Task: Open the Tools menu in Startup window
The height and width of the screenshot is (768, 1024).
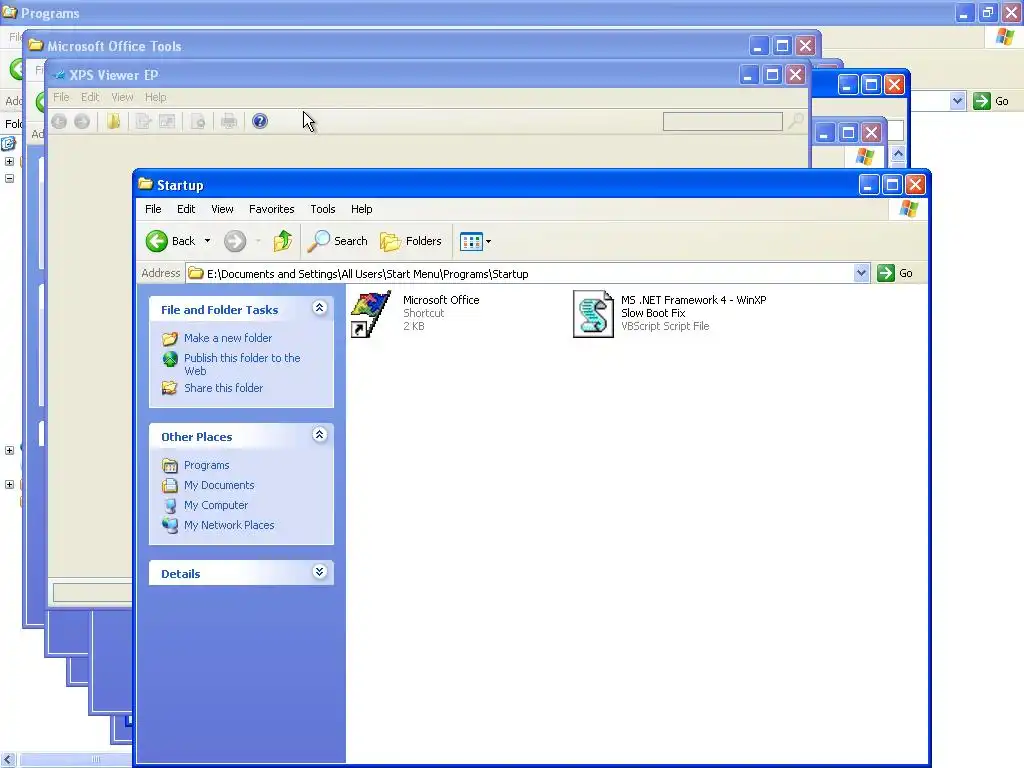Action: [323, 209]
